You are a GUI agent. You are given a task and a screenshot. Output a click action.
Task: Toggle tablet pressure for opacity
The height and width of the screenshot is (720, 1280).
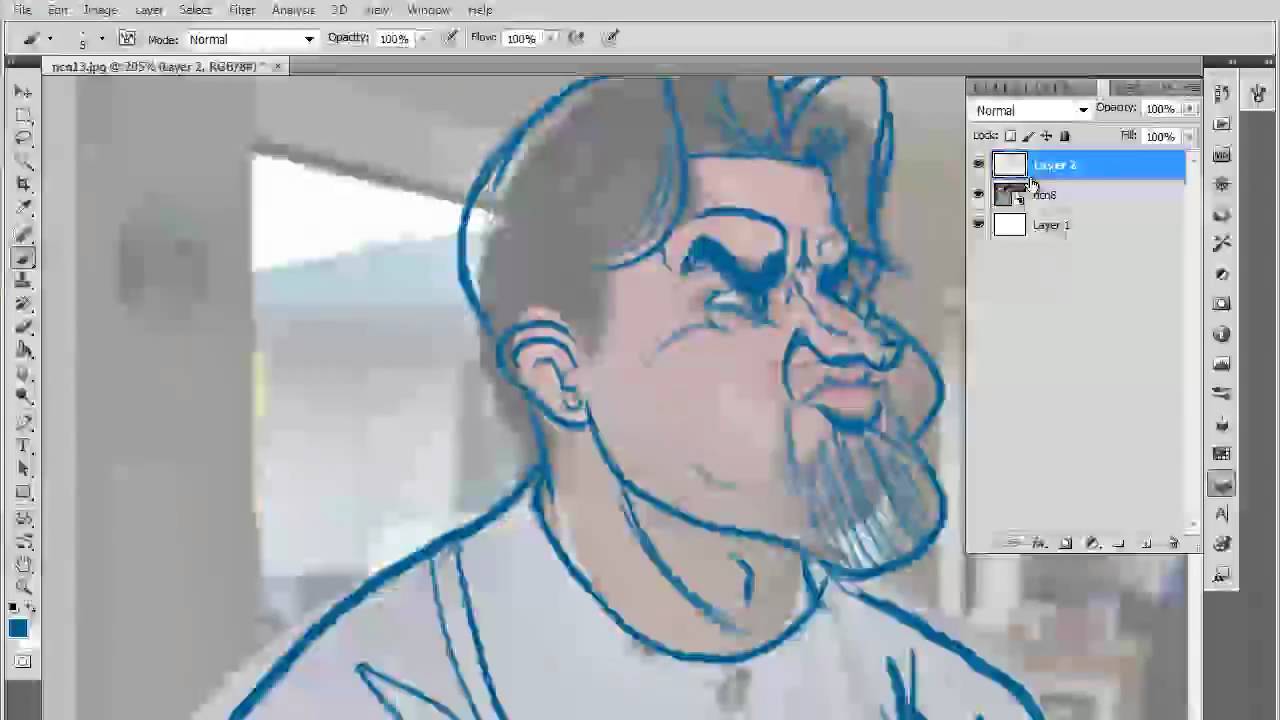tap(450, 38)
